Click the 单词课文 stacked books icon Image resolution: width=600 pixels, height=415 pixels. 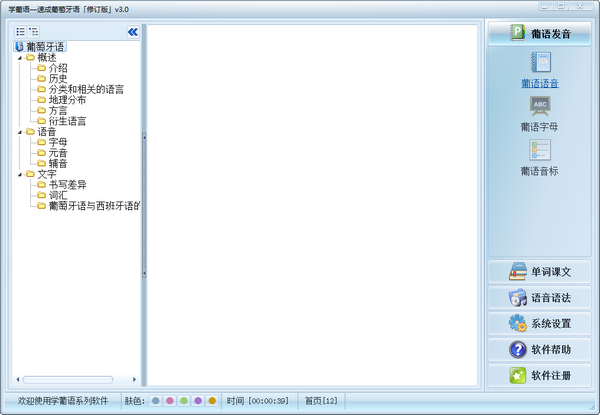click(x=518, y=271)
